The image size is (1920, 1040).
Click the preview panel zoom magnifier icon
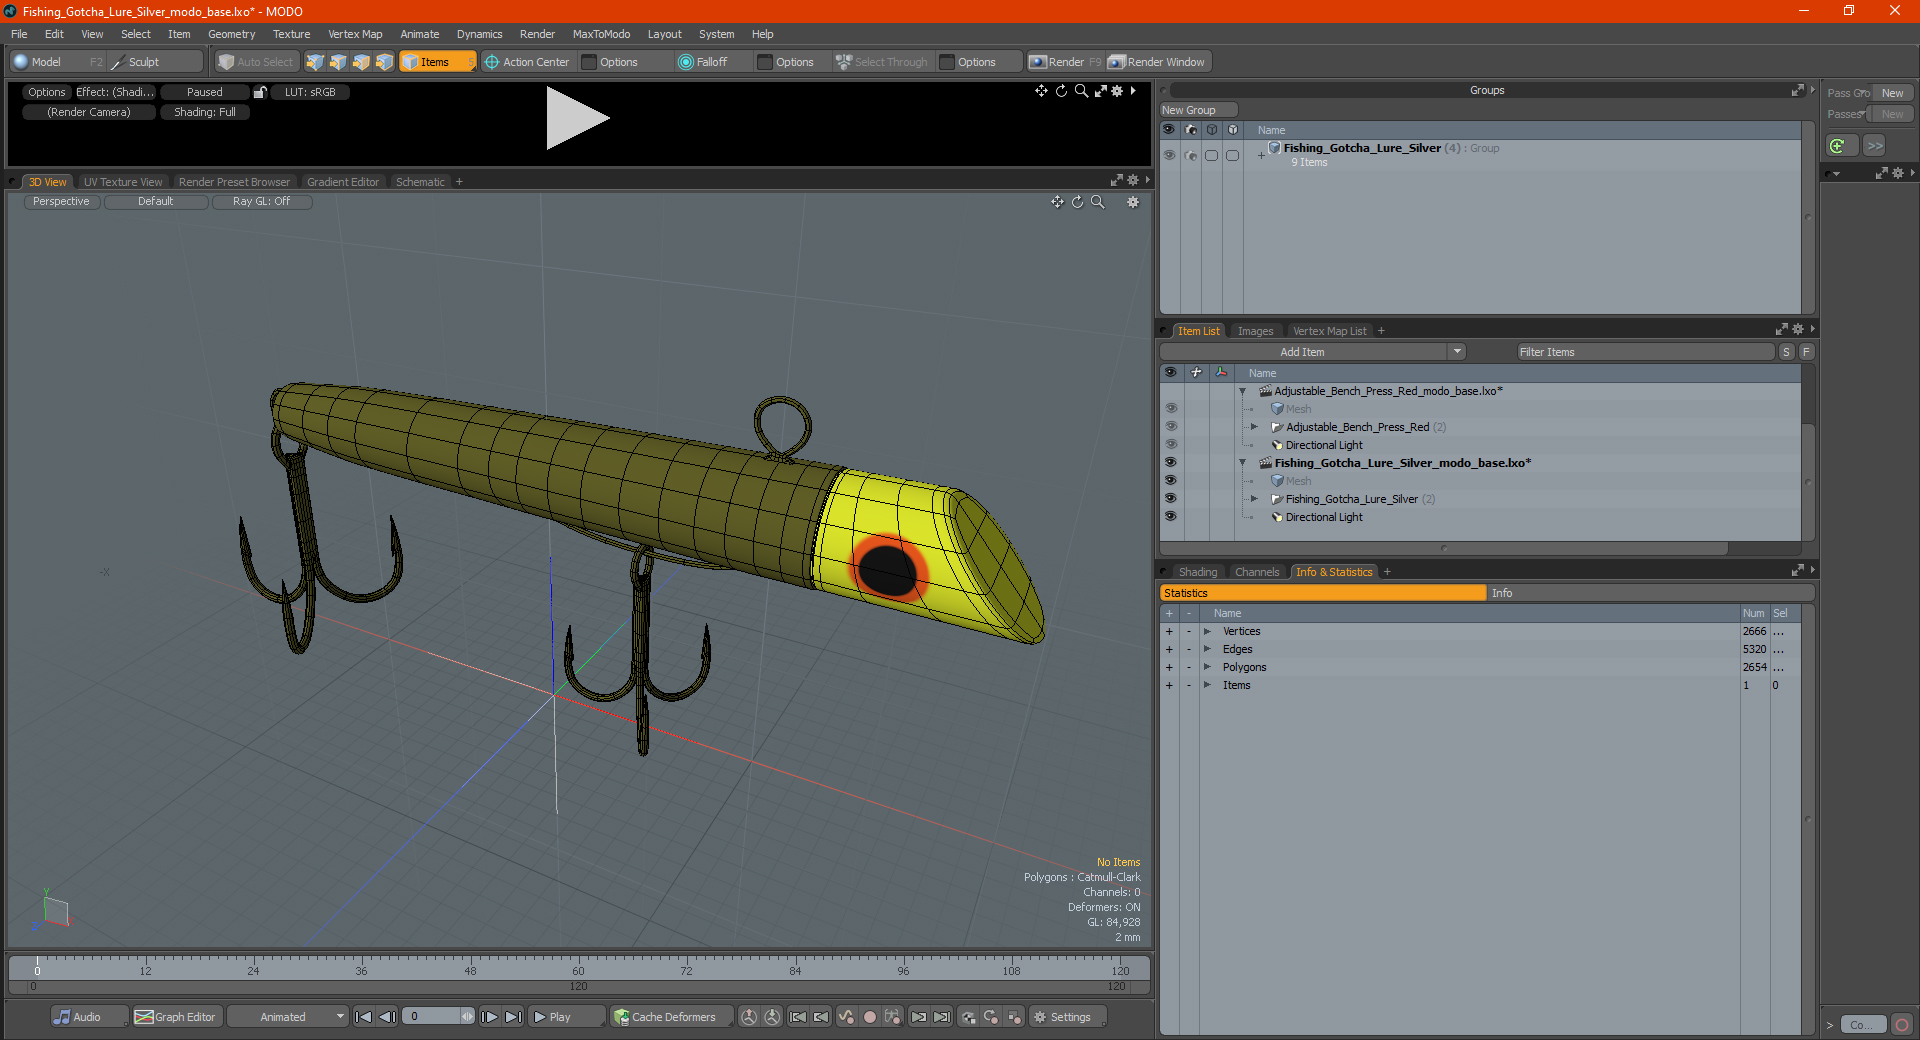click(1081, 91)
